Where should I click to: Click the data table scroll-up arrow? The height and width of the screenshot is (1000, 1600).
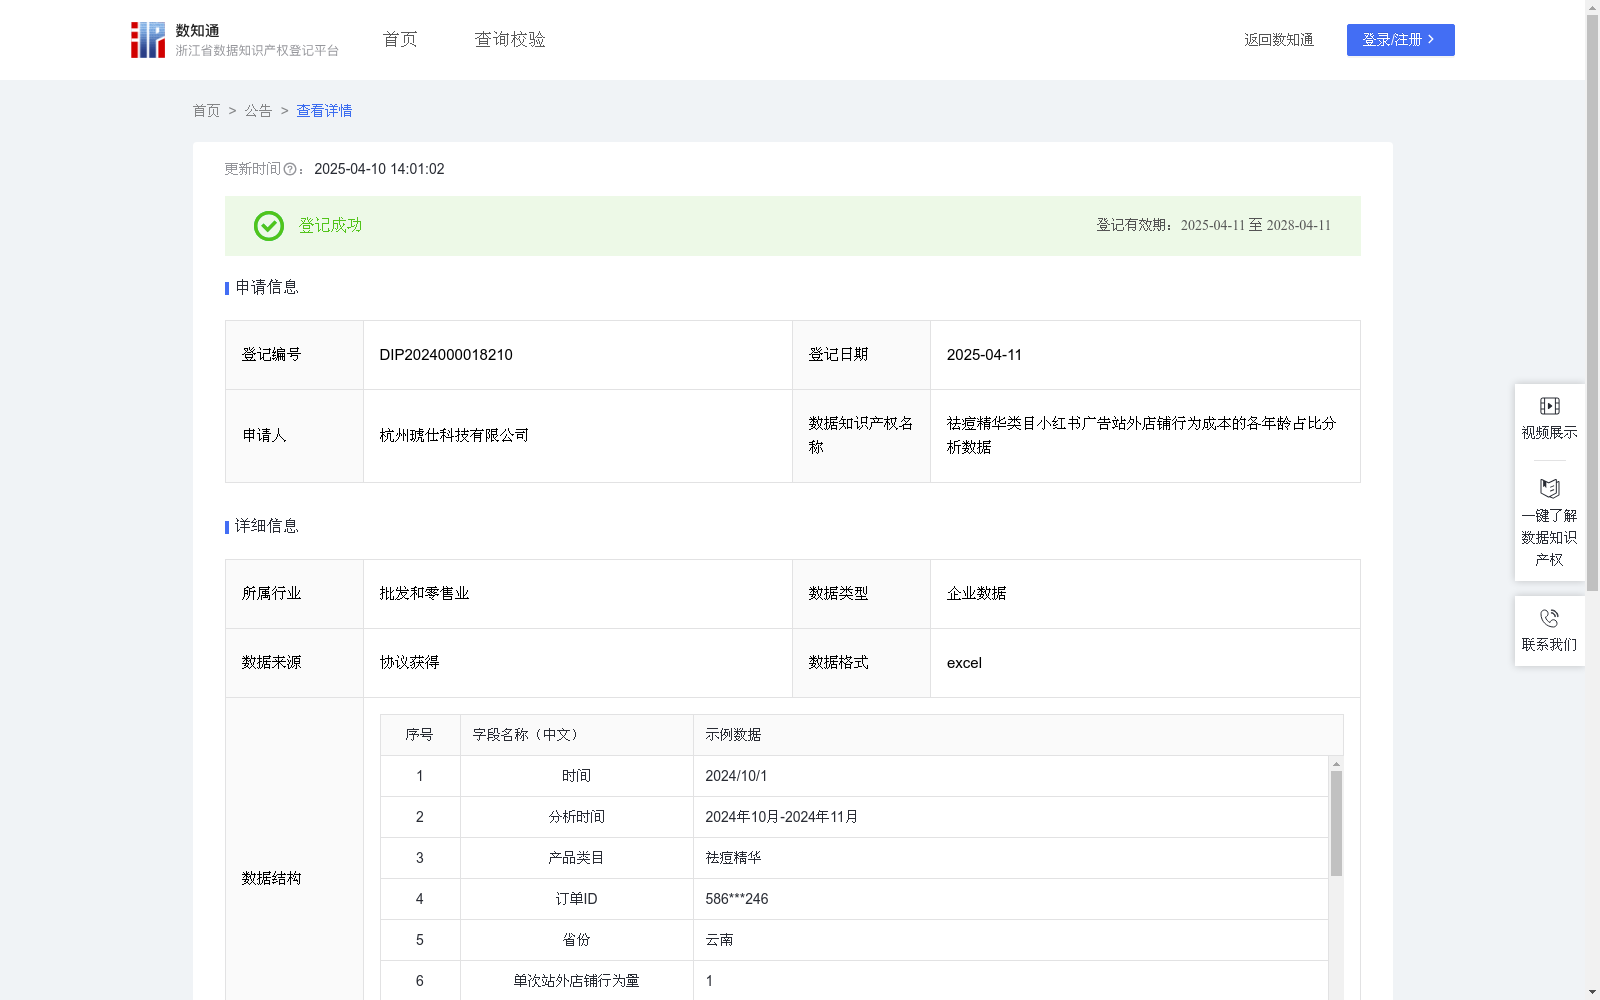tap(1336, 763)
